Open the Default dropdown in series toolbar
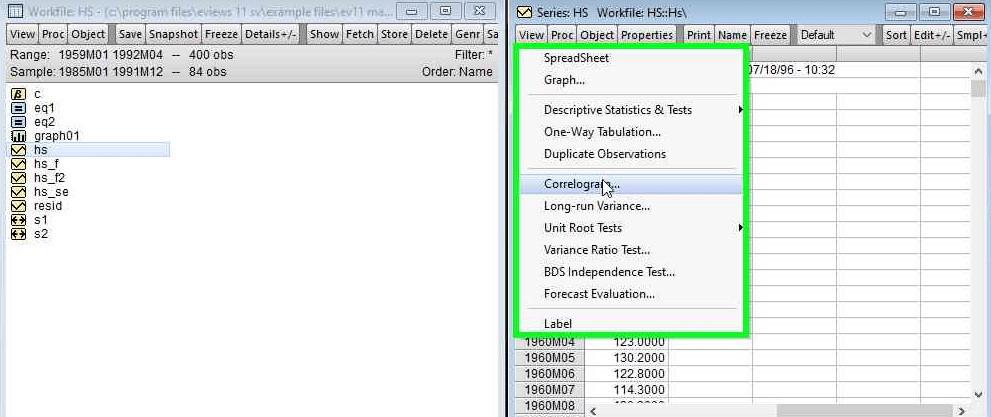Screen dimensions: 991x417 pos(837,34)
